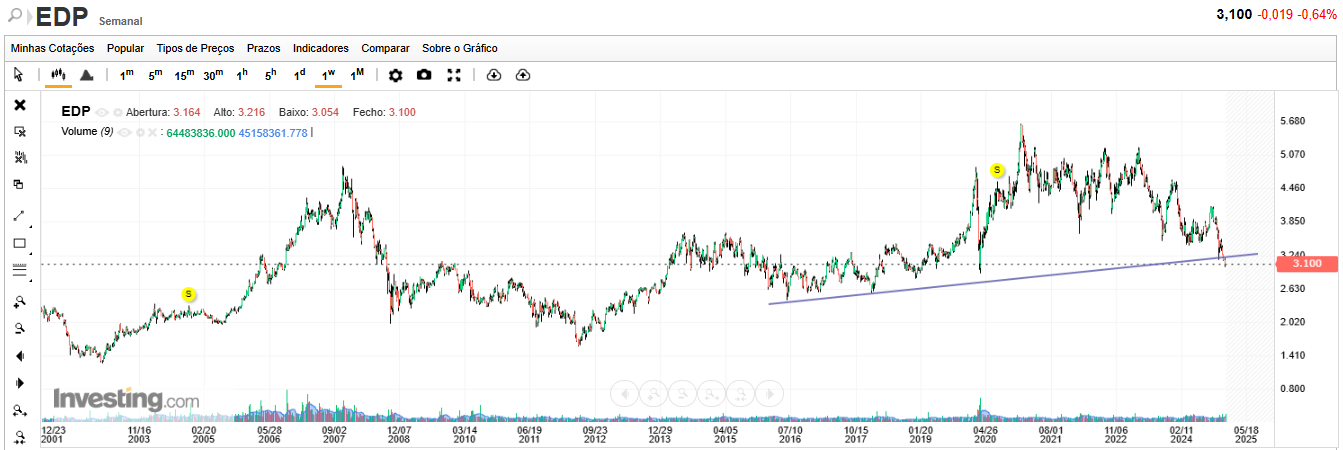The image size is (1343, 450).
Task: Click the 5.680 price axis label
Action: coord(1293,121)
